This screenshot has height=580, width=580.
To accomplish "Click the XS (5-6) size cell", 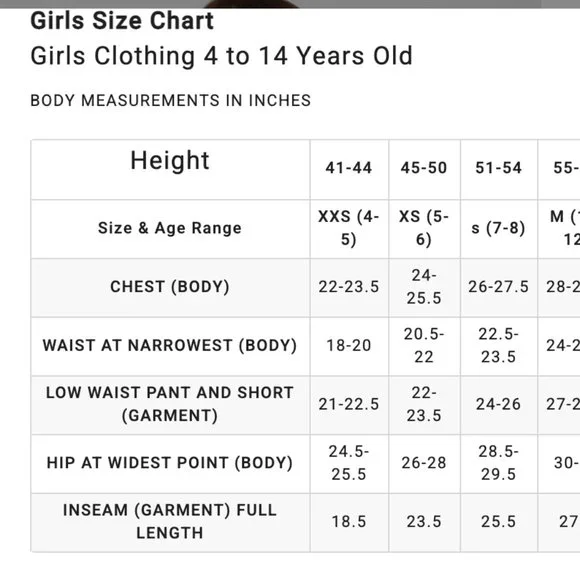I will point(424,228).
